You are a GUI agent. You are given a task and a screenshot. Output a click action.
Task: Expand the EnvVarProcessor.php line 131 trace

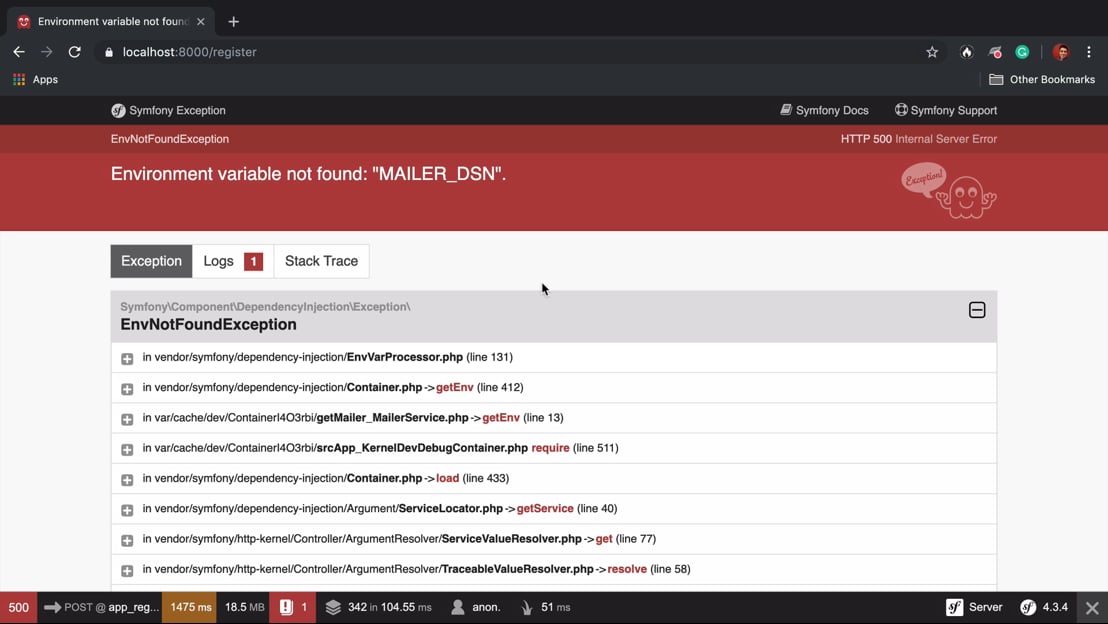[127, 358]
